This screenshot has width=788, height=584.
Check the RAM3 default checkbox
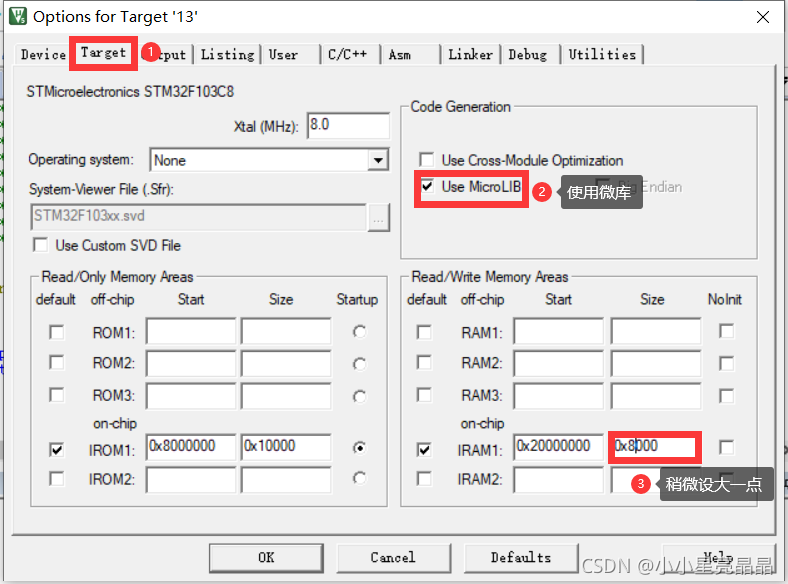pos(424,395)
